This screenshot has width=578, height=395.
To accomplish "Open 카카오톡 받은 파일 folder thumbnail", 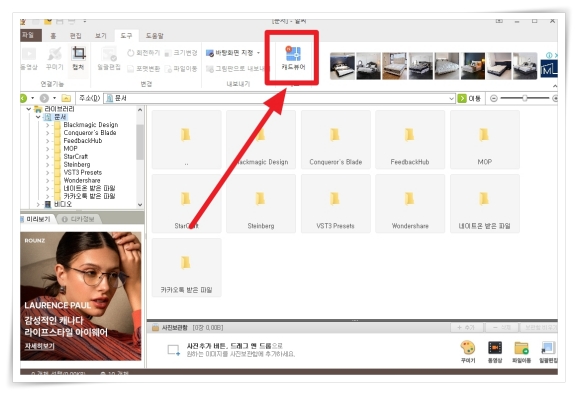I will tap(187, 268).
